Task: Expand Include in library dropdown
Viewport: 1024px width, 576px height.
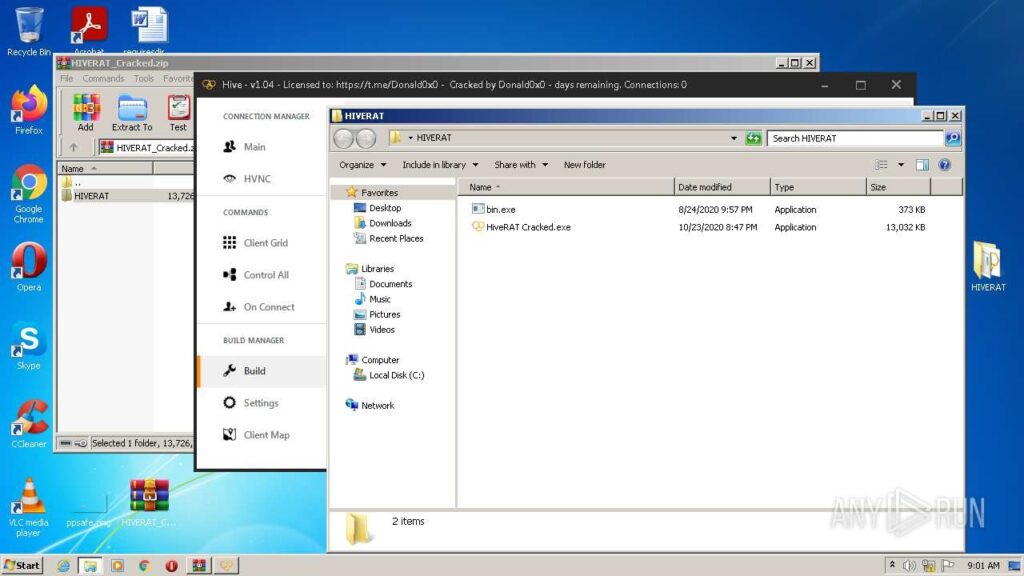Action: tap(440, 165)
